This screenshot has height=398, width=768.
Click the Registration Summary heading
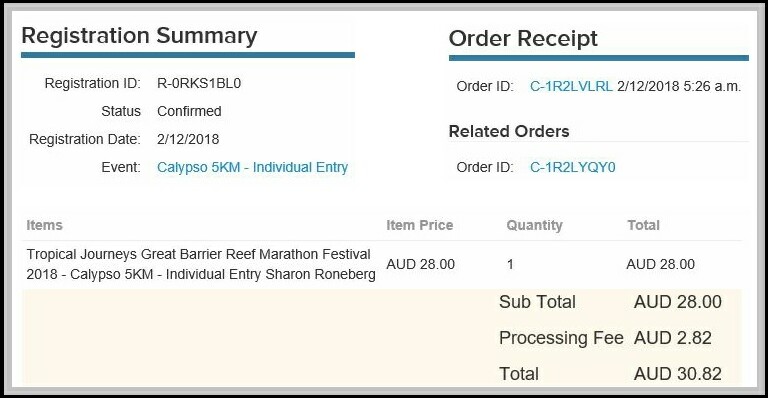pyautogui.click(x=139, y=36)
